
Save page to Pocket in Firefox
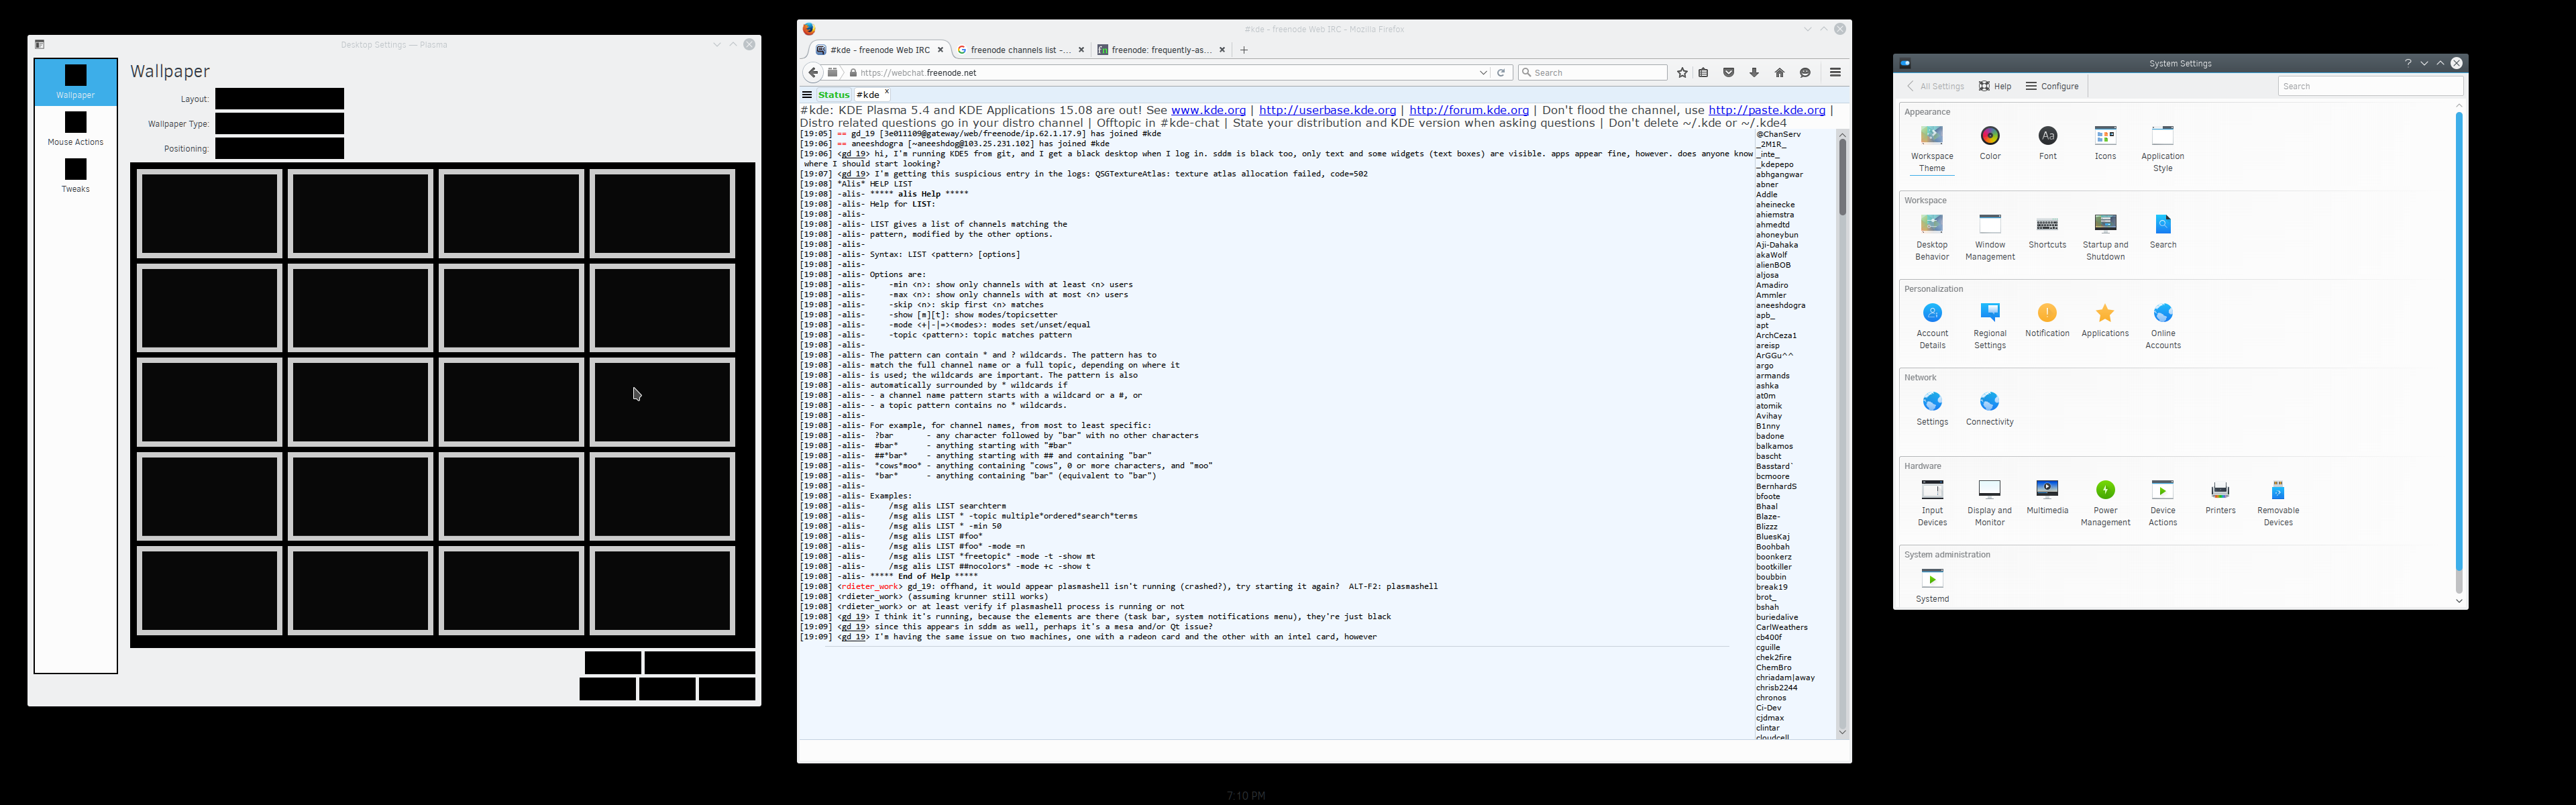[1728, 72]
